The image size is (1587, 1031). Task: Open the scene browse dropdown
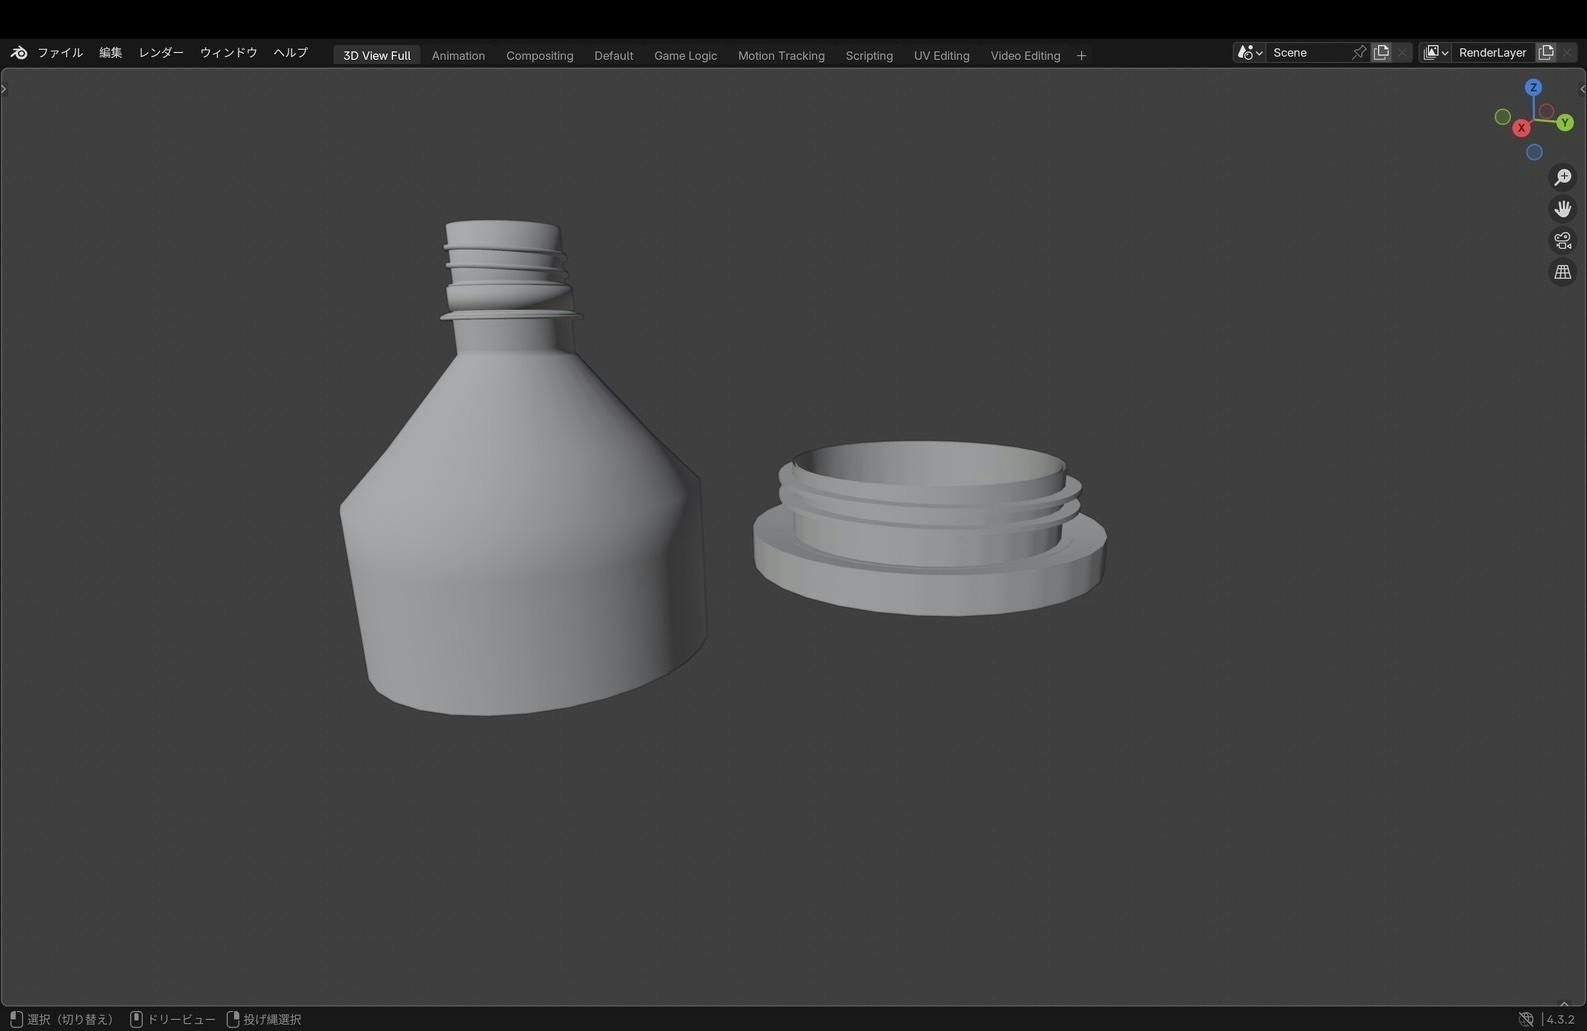[1249, 53]
